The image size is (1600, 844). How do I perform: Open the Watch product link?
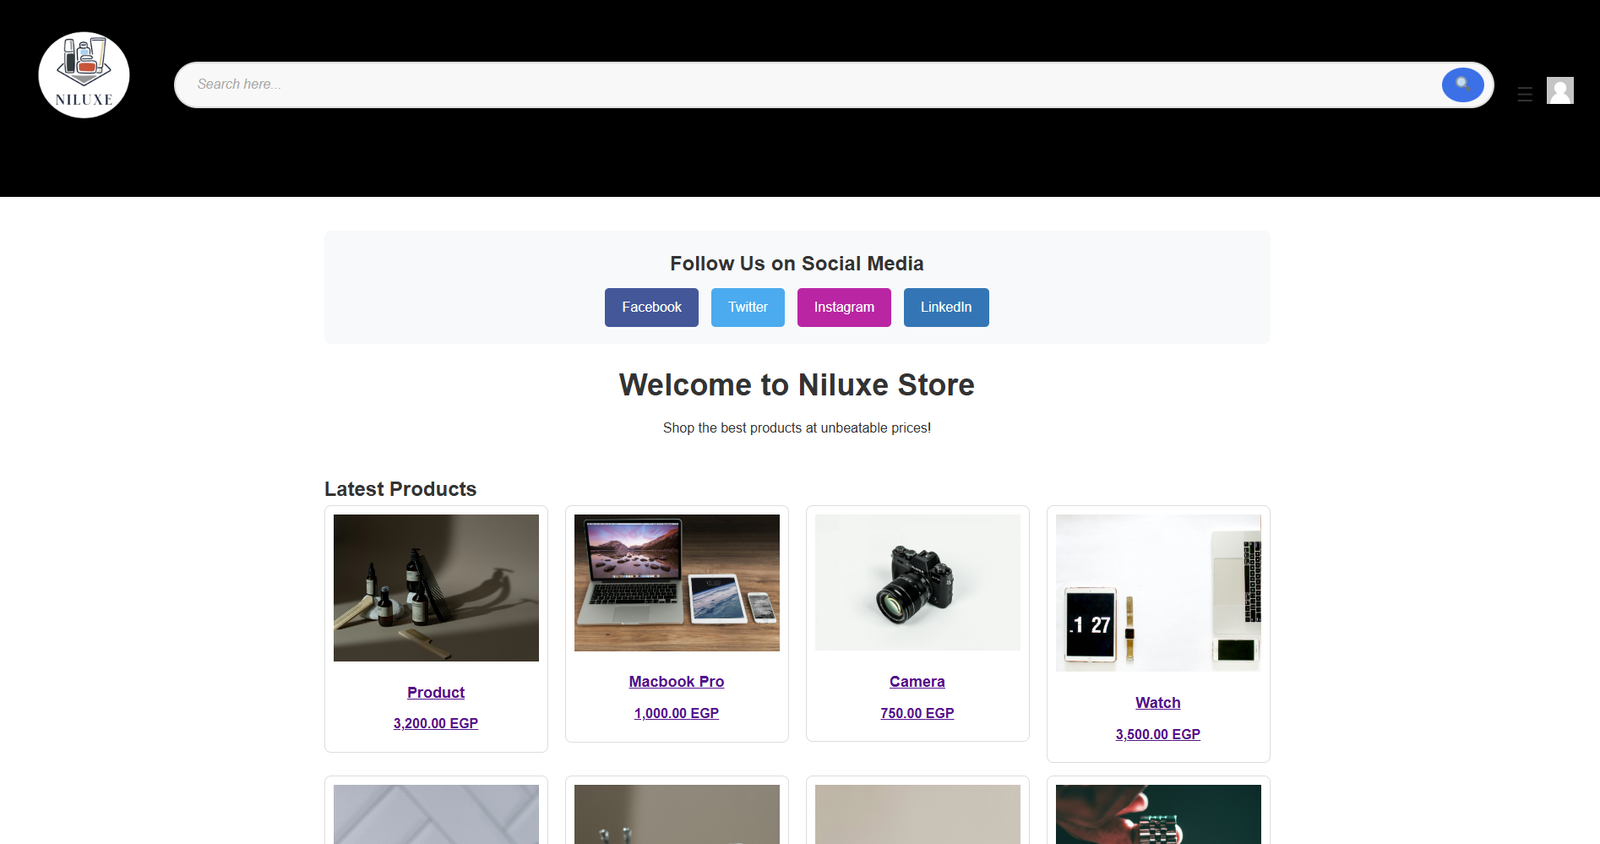coord(1158,703)
